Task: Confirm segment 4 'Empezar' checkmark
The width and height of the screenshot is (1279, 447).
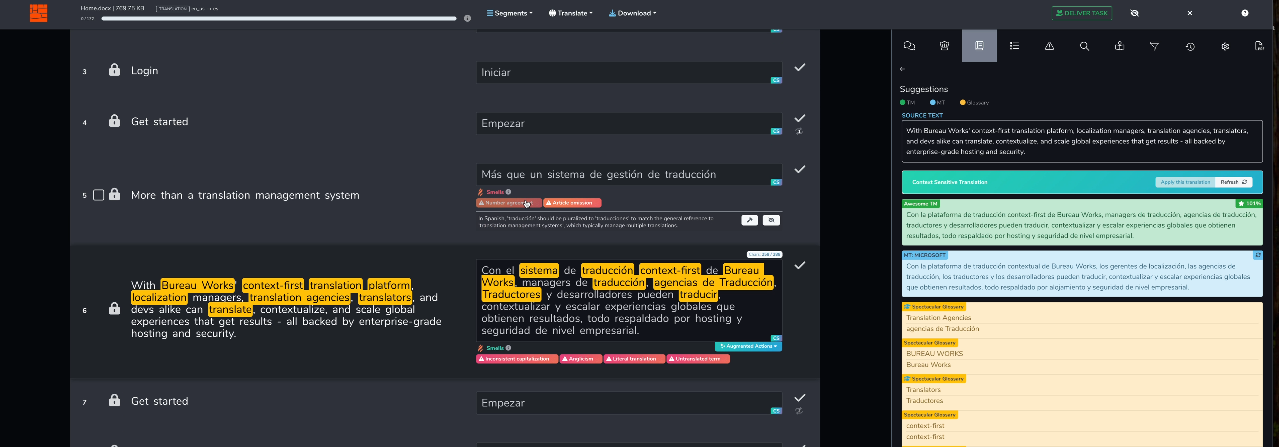Action: tap(800, 118)
